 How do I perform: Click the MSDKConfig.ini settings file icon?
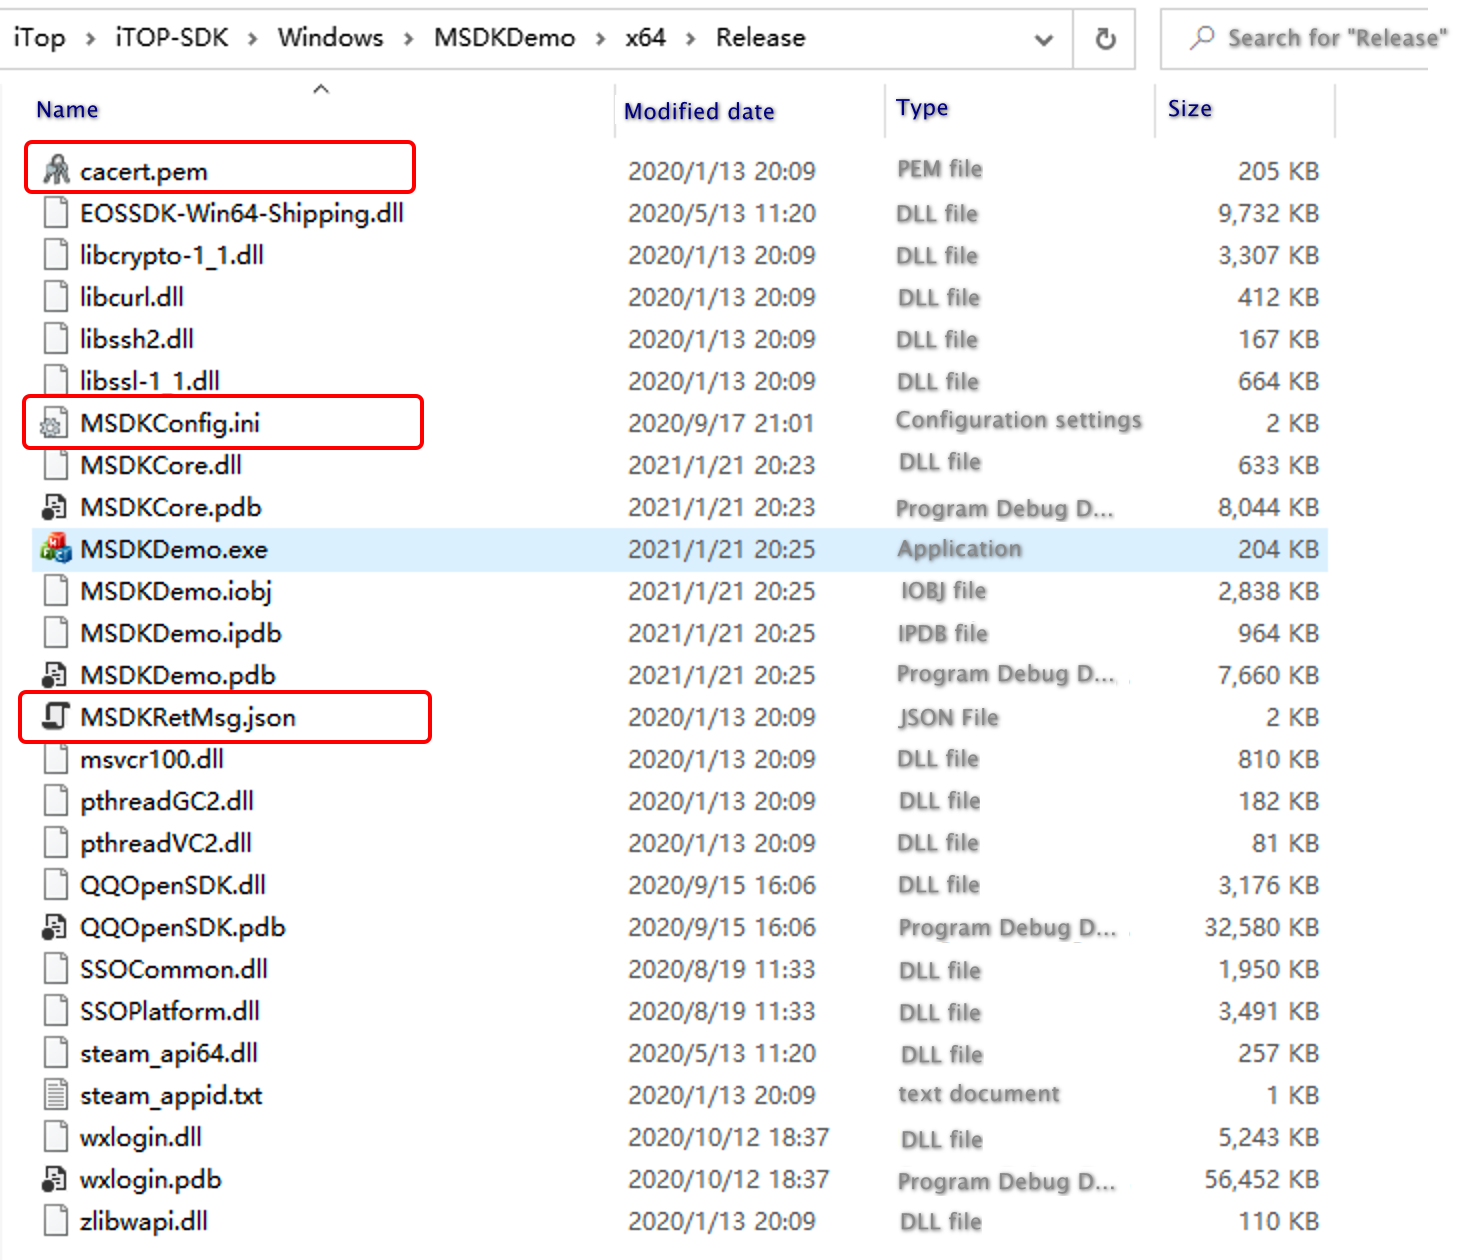click(54, 424)
